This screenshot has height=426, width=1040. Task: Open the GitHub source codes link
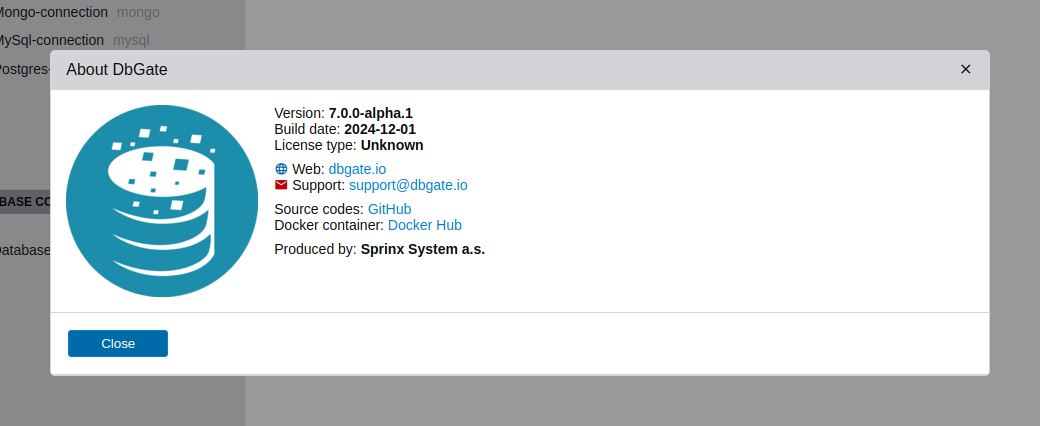(x=389, y=209)
